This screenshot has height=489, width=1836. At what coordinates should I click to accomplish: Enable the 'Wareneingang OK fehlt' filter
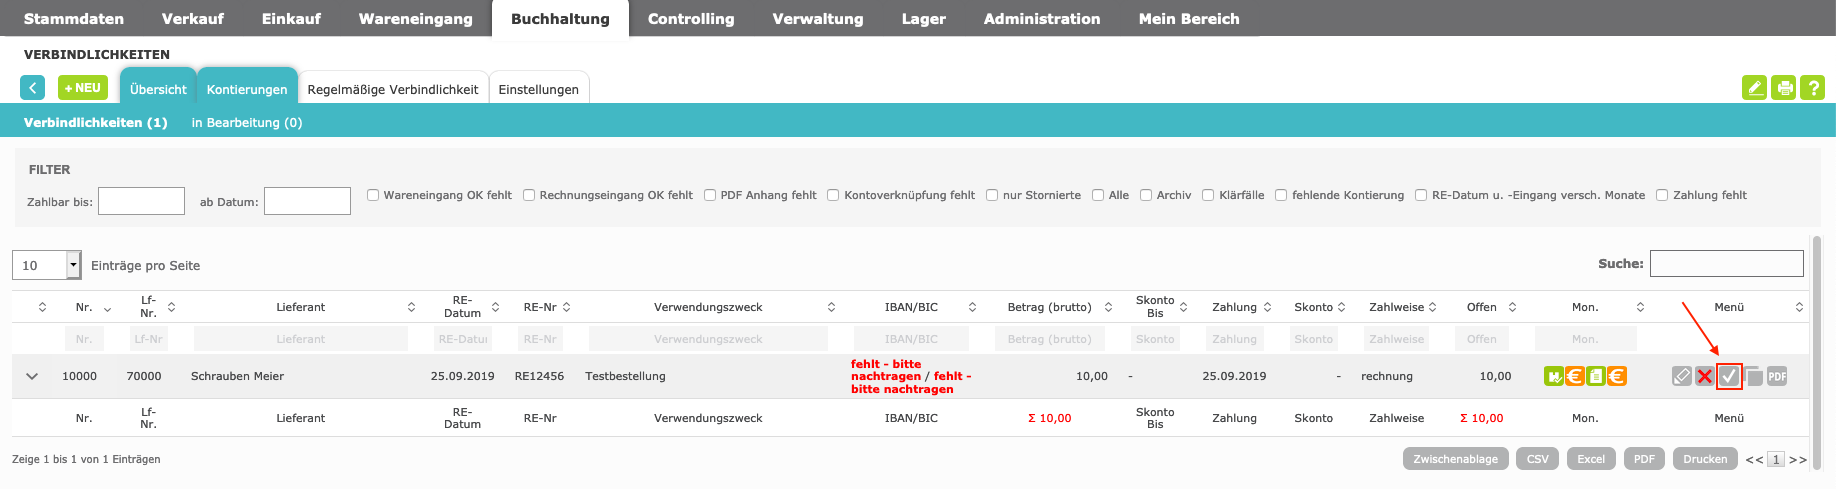pyautogui.click(x=373, y=195)
